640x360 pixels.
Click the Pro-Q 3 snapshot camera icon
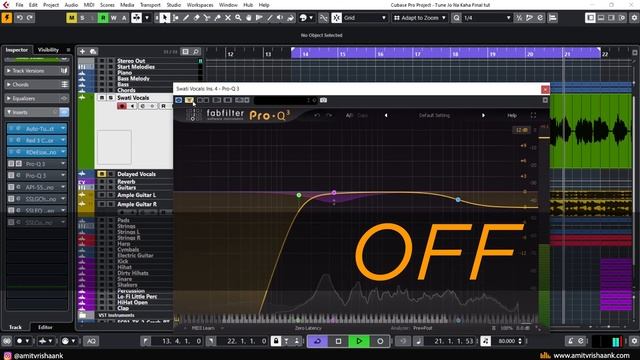(323, 100)
